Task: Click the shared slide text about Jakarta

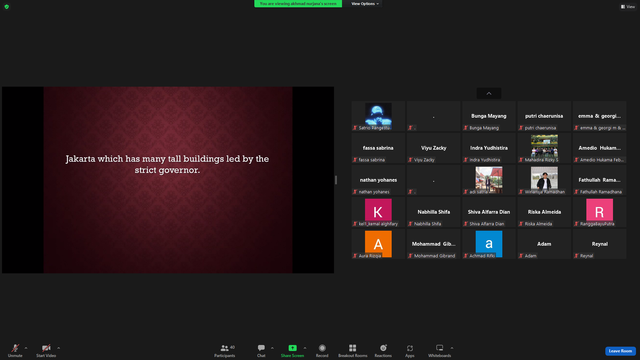Action: click(x=167, y=164)
